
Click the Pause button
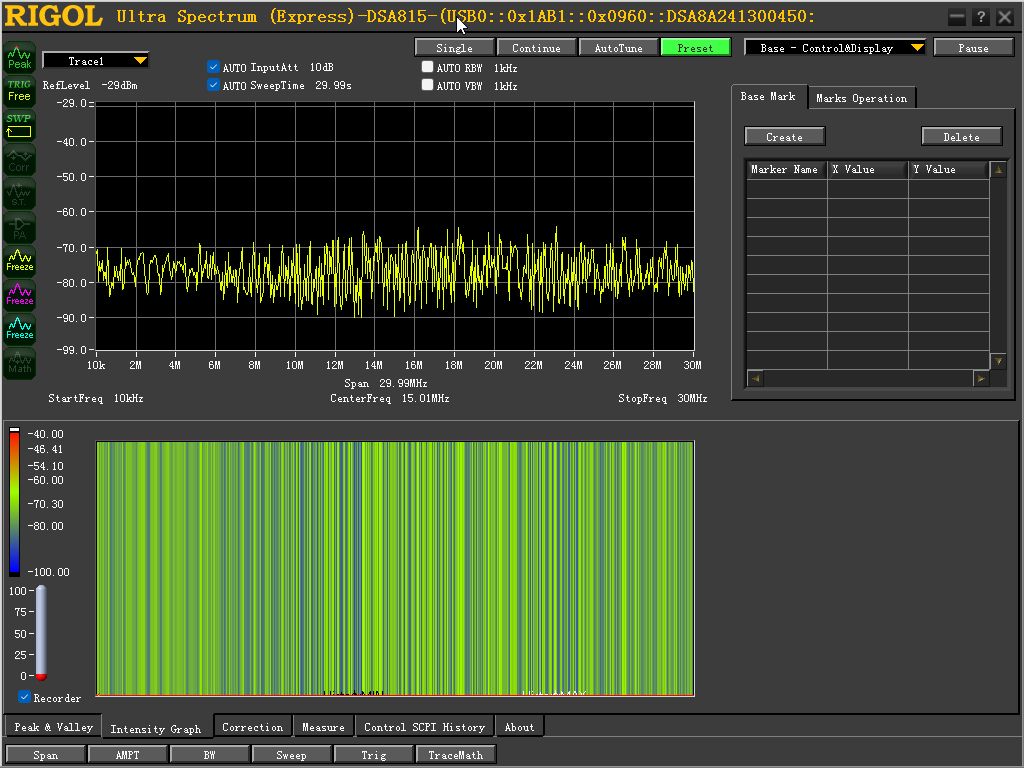point(973,48)
